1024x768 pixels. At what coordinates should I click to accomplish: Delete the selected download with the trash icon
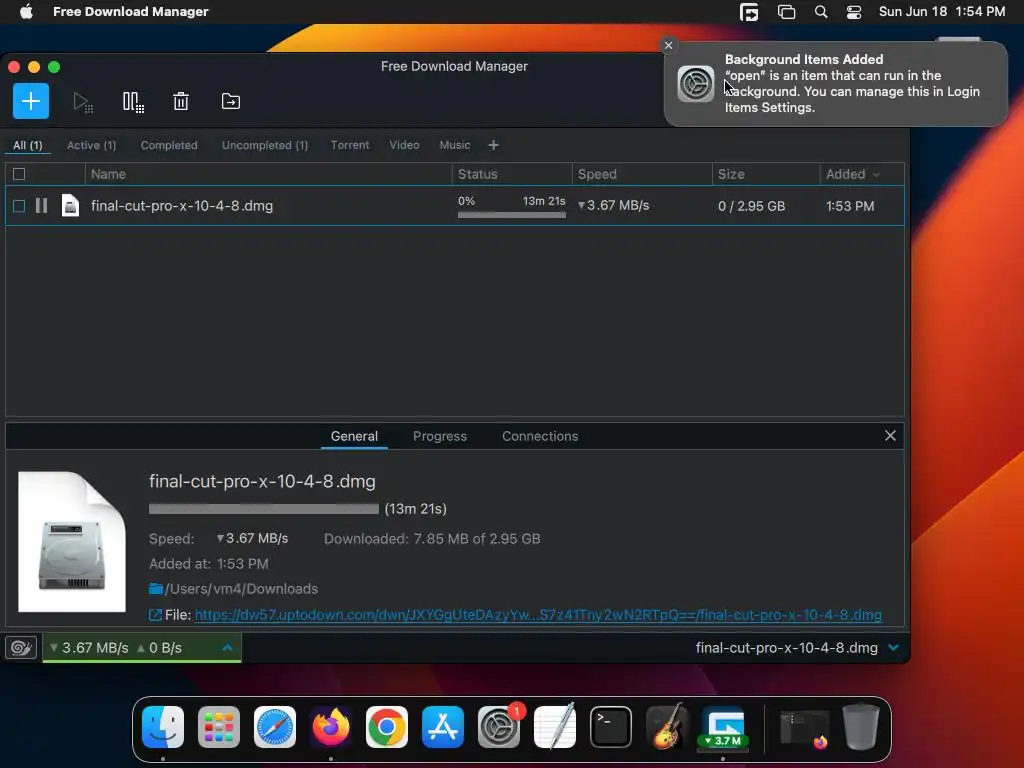(x=181, y=101)
